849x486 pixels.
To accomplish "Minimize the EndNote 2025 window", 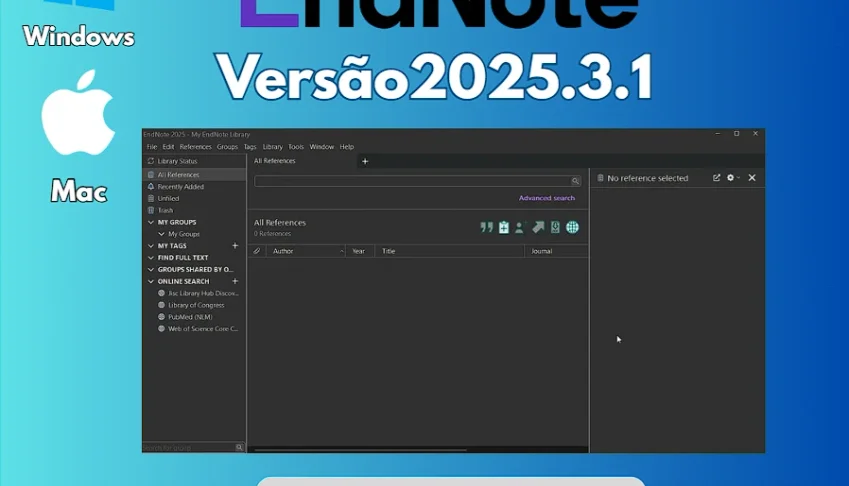I will (x=717, y=134).
